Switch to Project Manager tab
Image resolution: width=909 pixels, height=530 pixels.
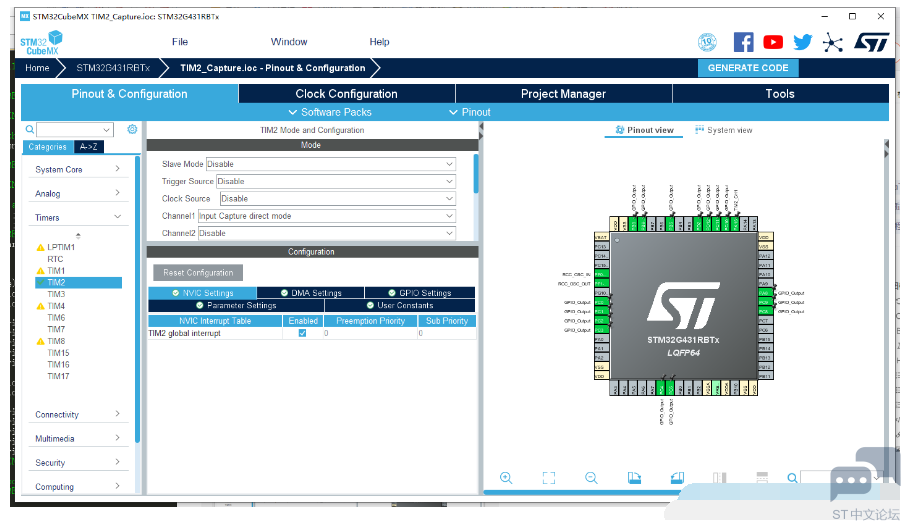click(x=563, y=94)
